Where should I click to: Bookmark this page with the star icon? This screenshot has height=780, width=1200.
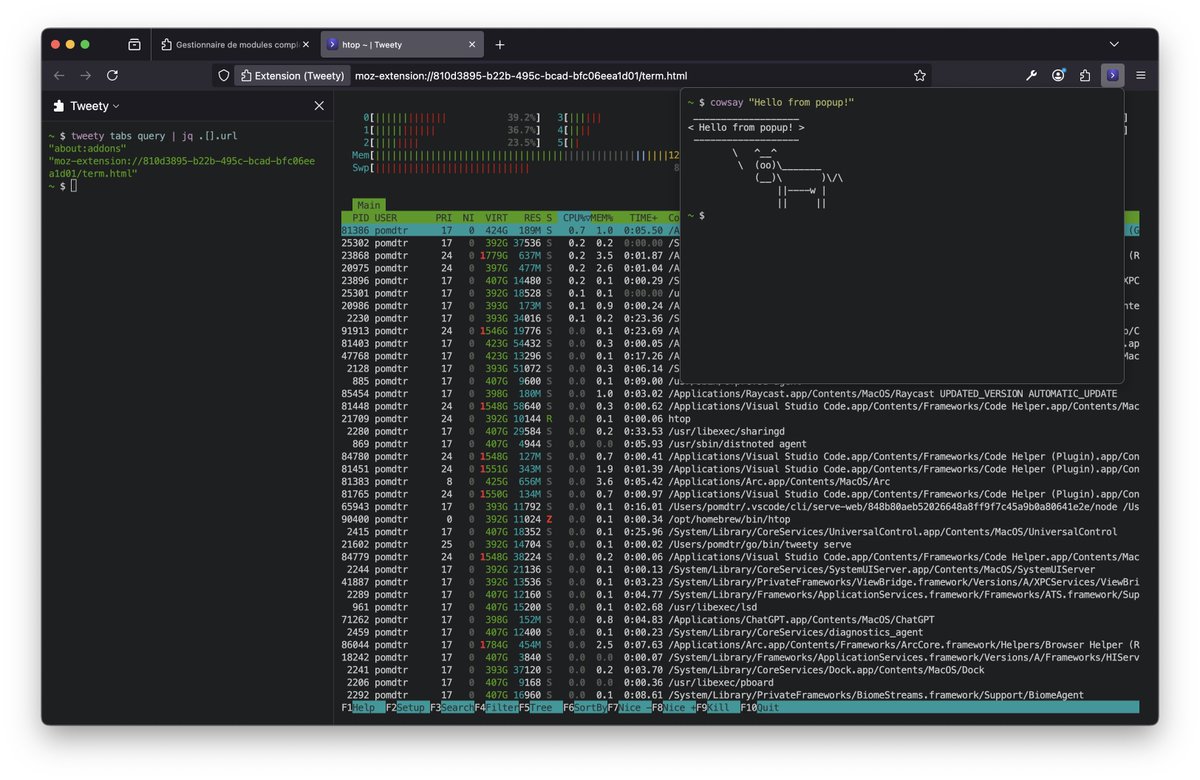tap(919, 75)
